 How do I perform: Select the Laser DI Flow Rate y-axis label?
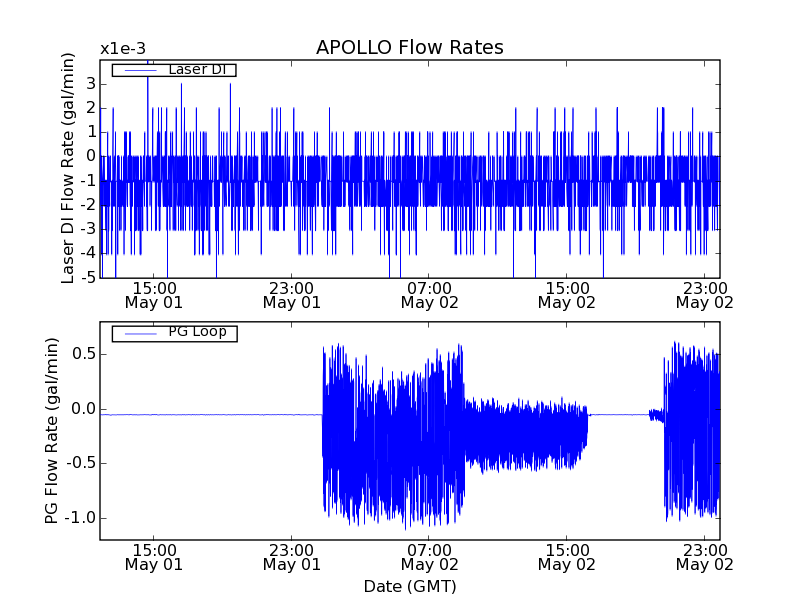coord(68,168)
